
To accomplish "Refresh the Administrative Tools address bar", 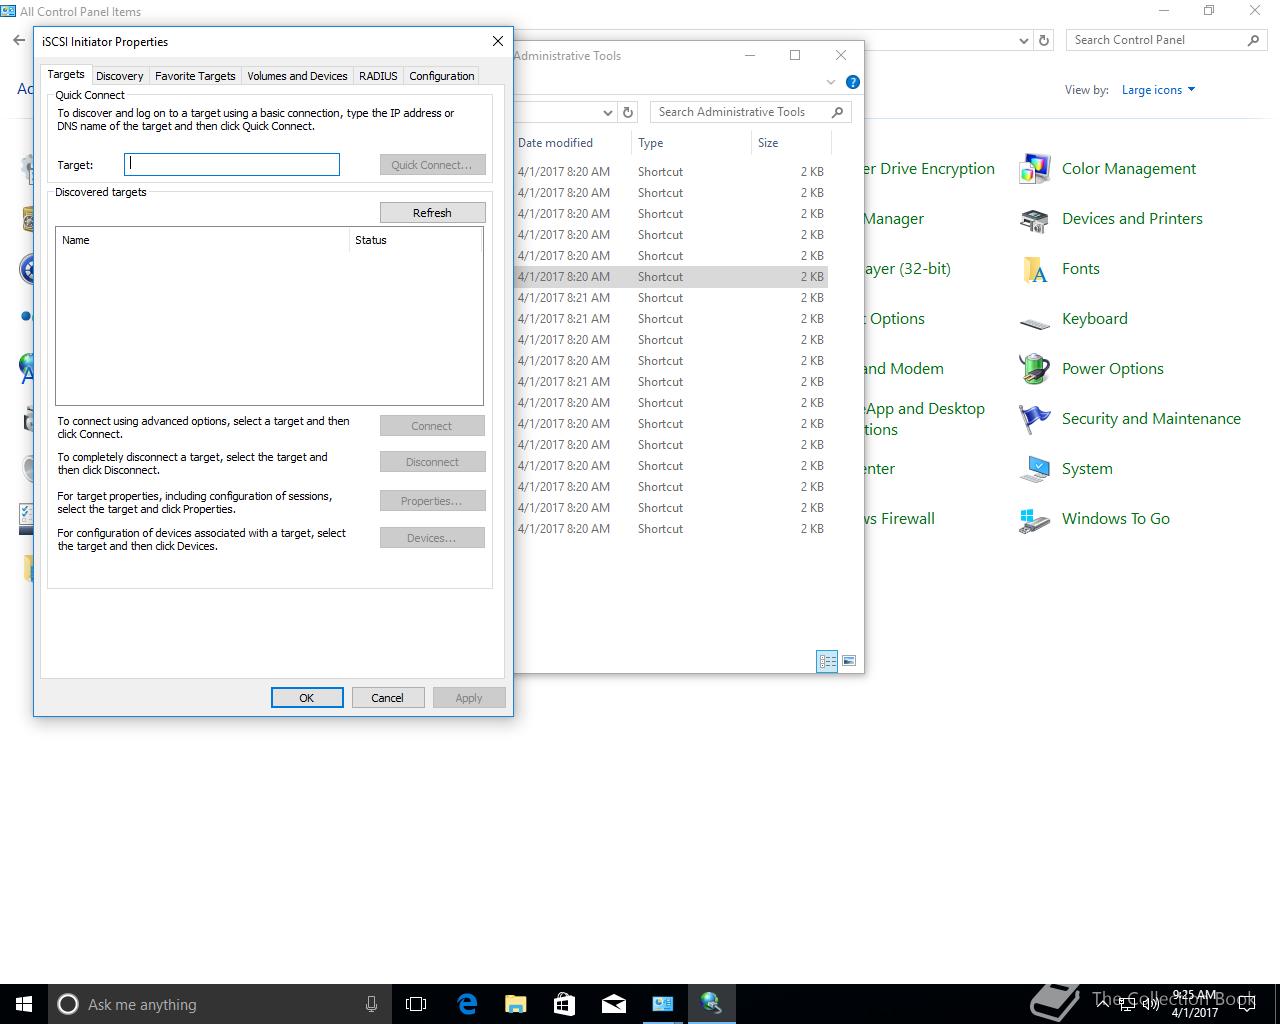I will pyautogui.click(x=628, y=112).
